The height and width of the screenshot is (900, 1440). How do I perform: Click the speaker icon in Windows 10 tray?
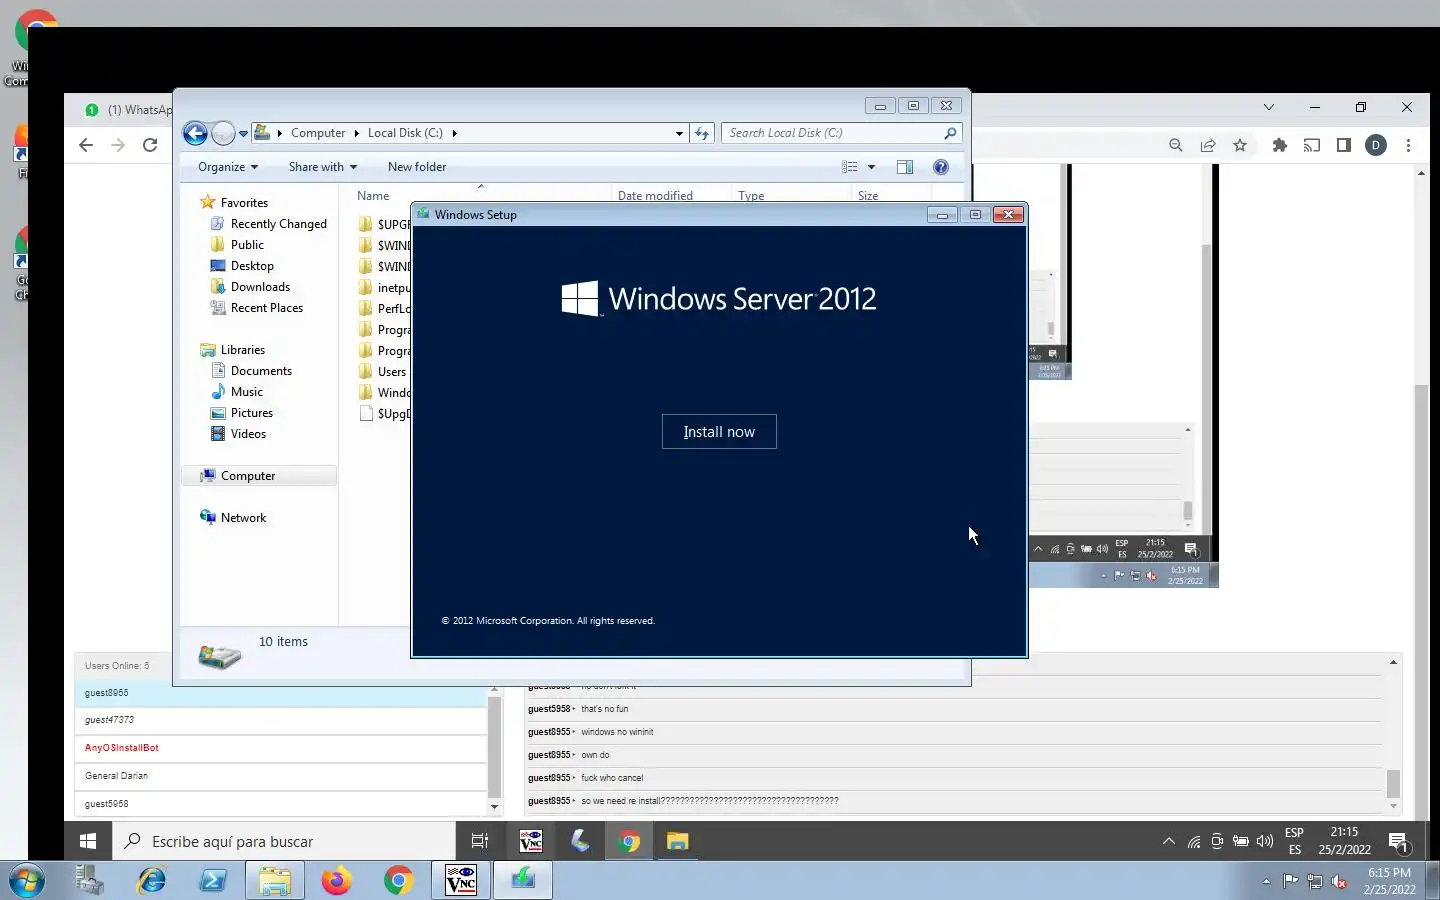click(1265, 841)
